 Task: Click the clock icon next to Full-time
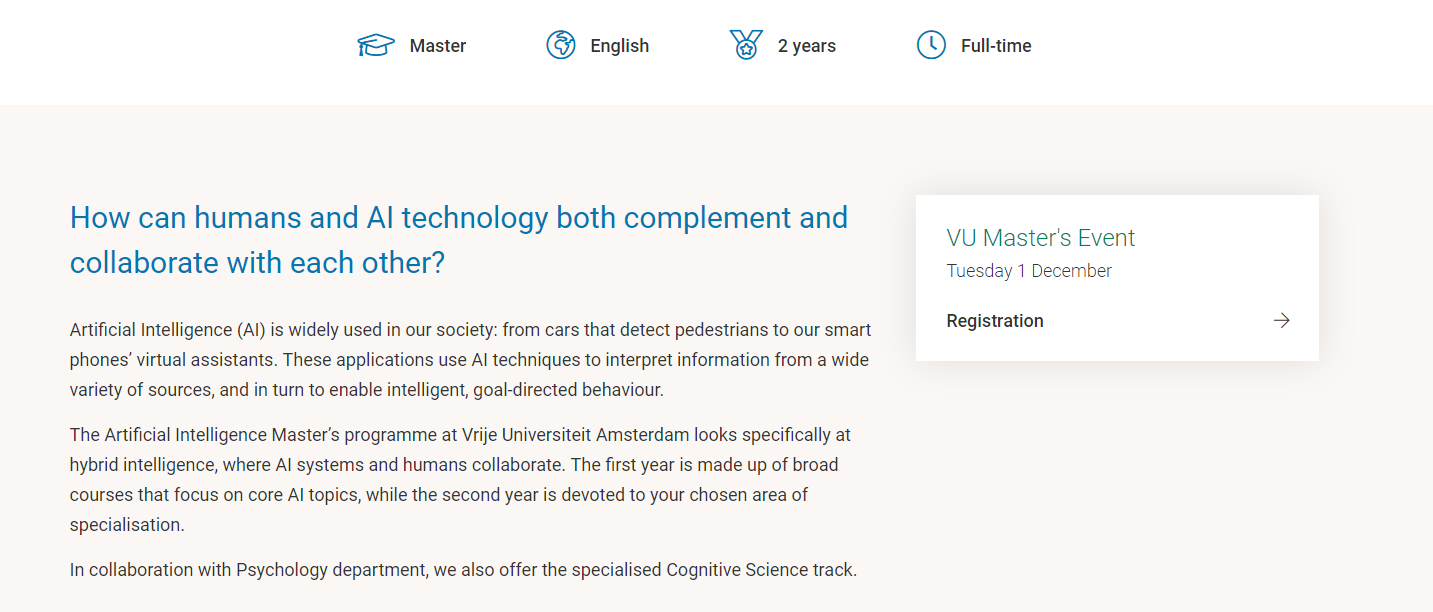click(x=931, y=45)
